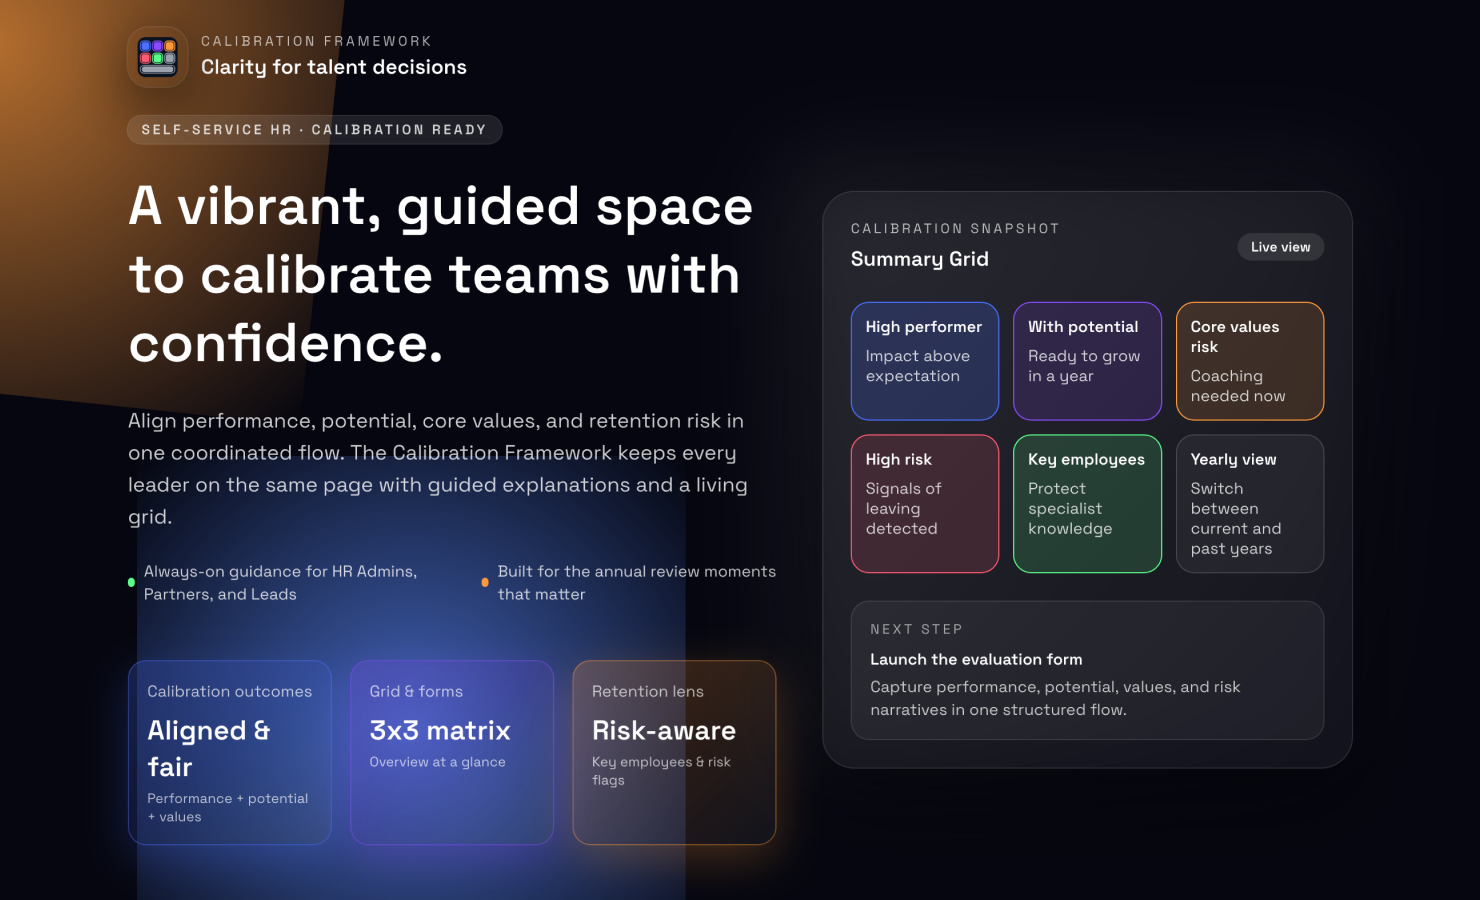1480x900 pixels.
Task: Launch the evaluation form
Action: 976,659
